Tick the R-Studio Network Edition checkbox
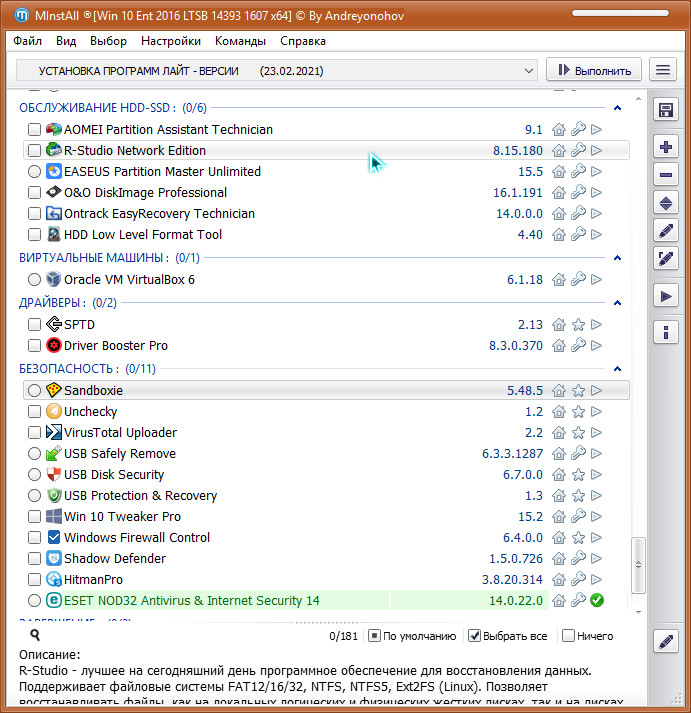Screen dimensions: 691x713 click(34, 151)
